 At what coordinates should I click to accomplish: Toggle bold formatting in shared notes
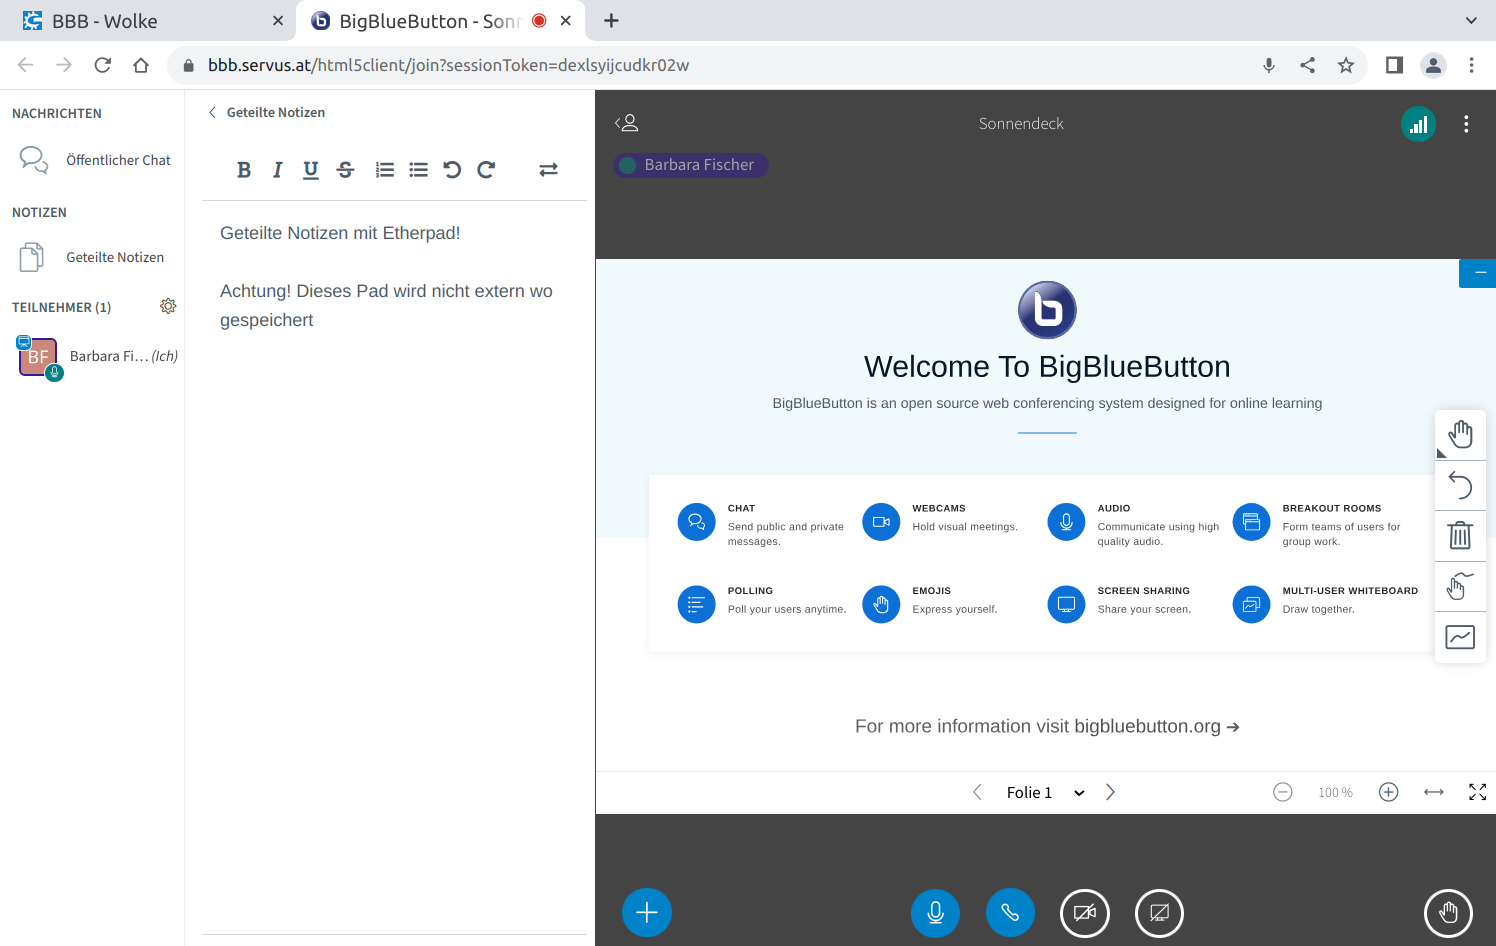click(x=243, y=170)
